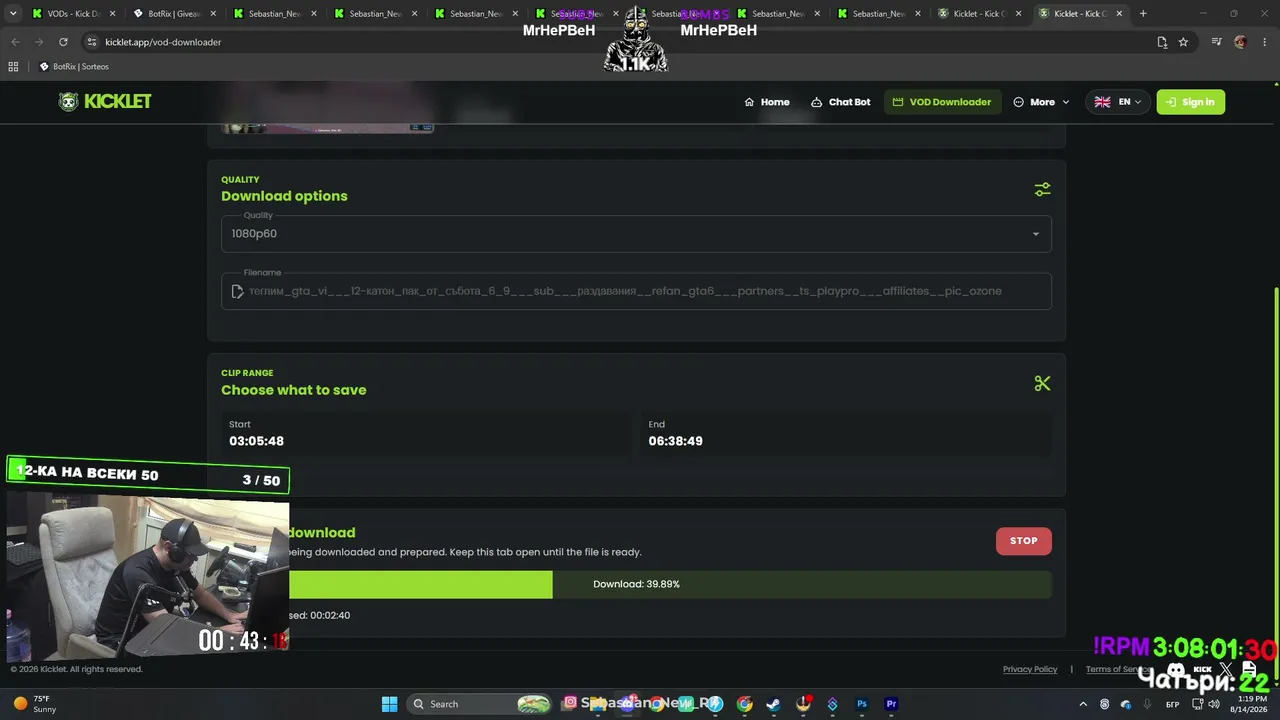1280x720 pixels.
Task: Switch to the BotRix Giveaway browser tab
Action: pyautogui.click(x=174, y=14)
